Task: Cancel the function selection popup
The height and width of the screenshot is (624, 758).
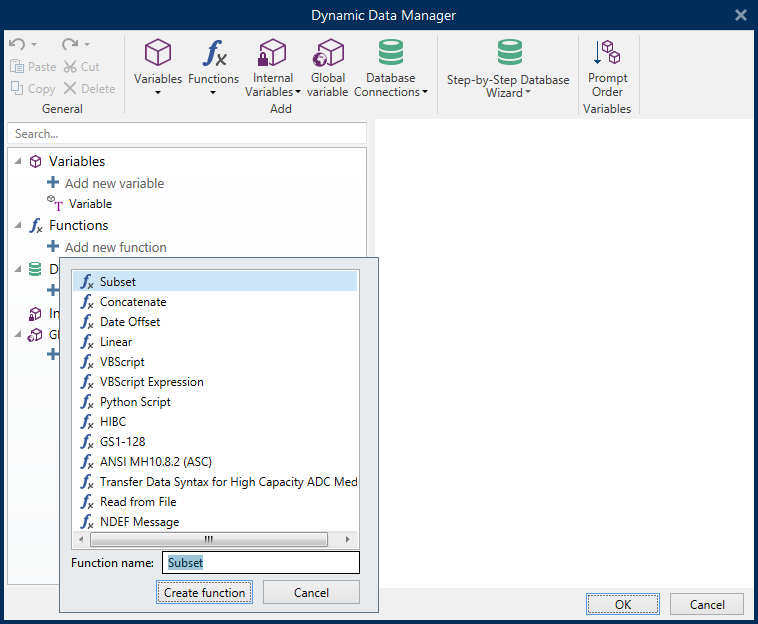Action: tap(311, 593)
